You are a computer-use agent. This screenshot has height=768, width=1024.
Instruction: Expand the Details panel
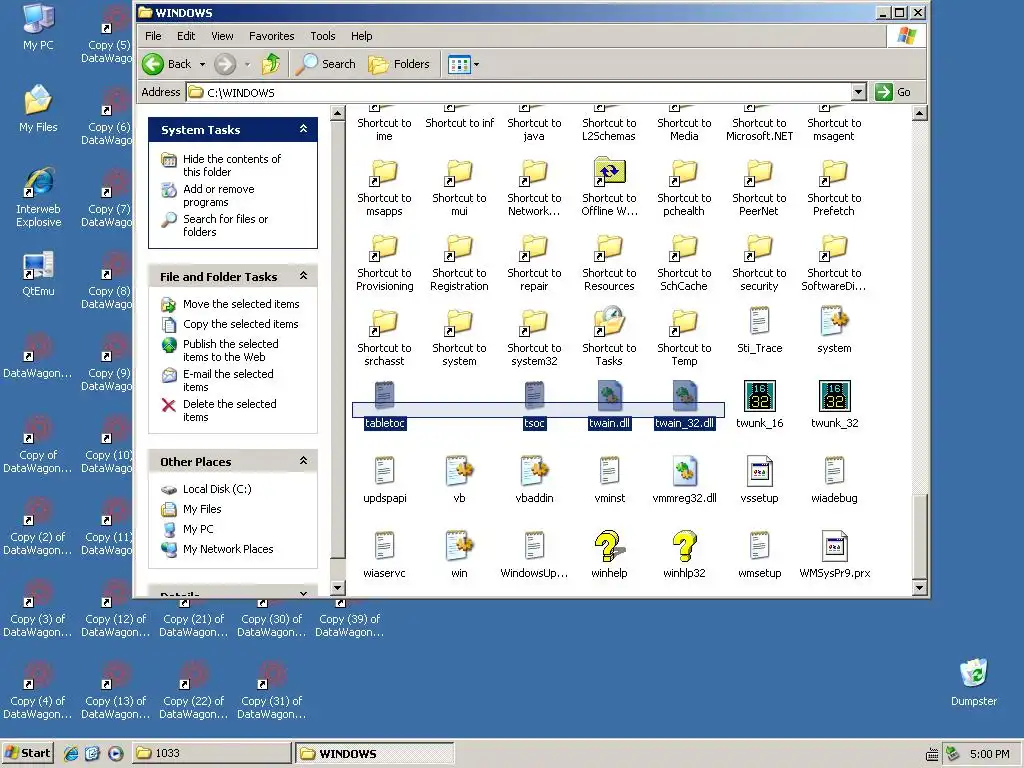click(303, 593)
